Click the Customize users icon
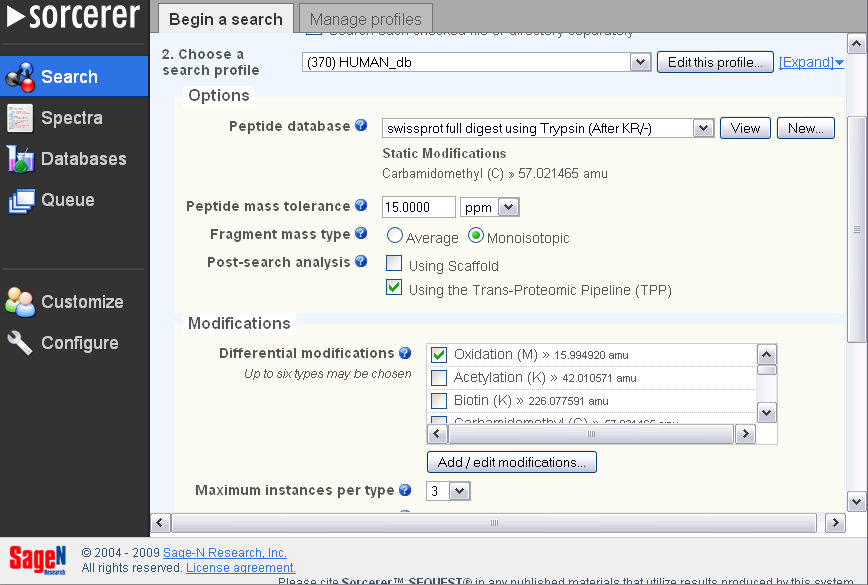Screen dimensions: 868x585 click(x=20, y=302)
